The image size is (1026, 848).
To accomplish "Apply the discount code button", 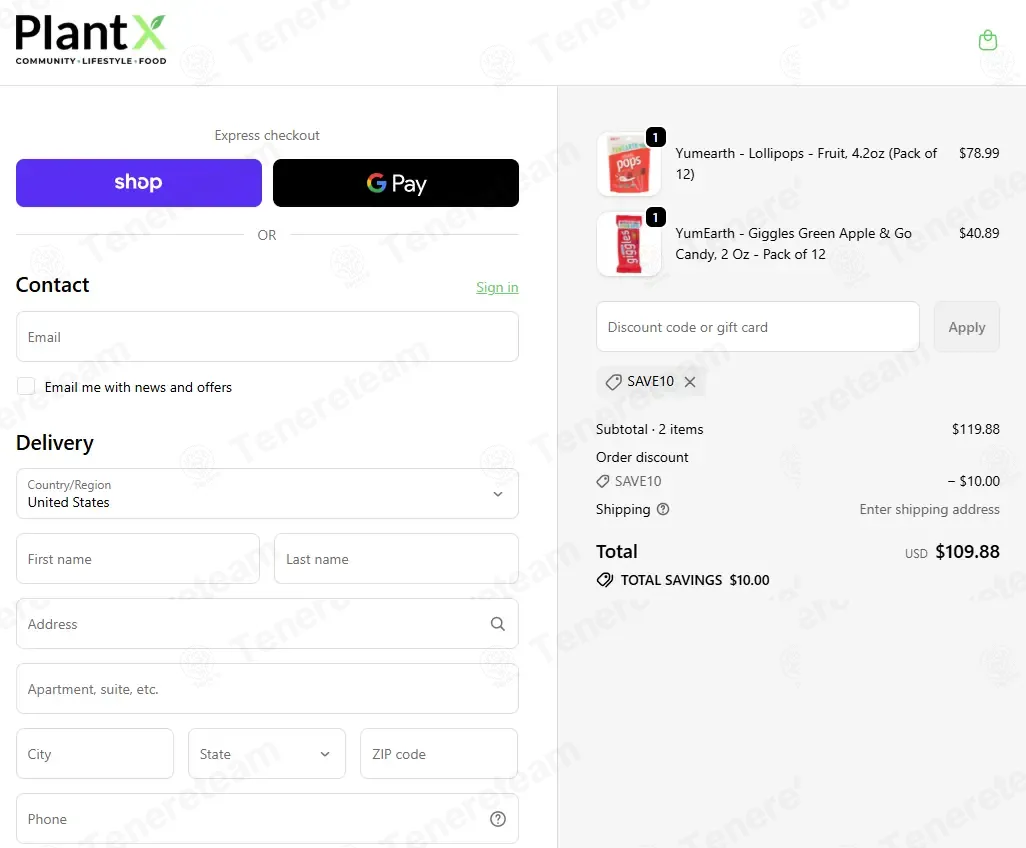I will (x=966, y=327).
